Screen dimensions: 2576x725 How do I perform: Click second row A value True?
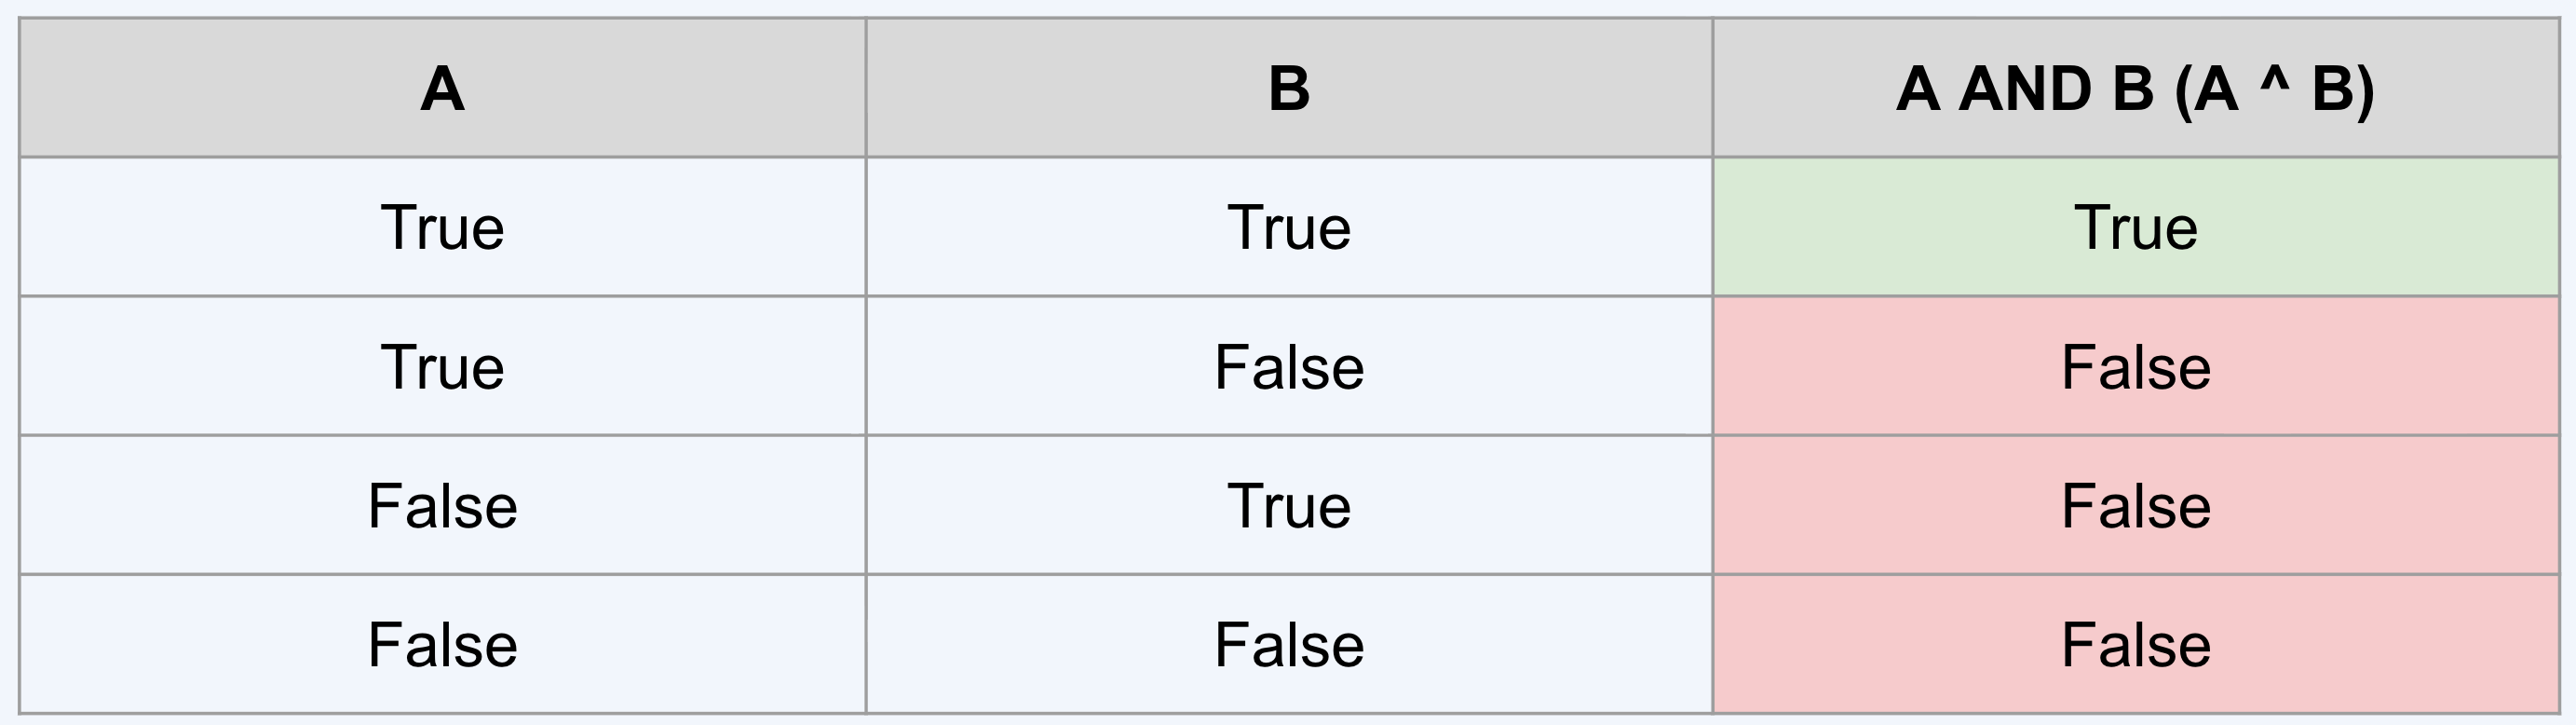442,366
